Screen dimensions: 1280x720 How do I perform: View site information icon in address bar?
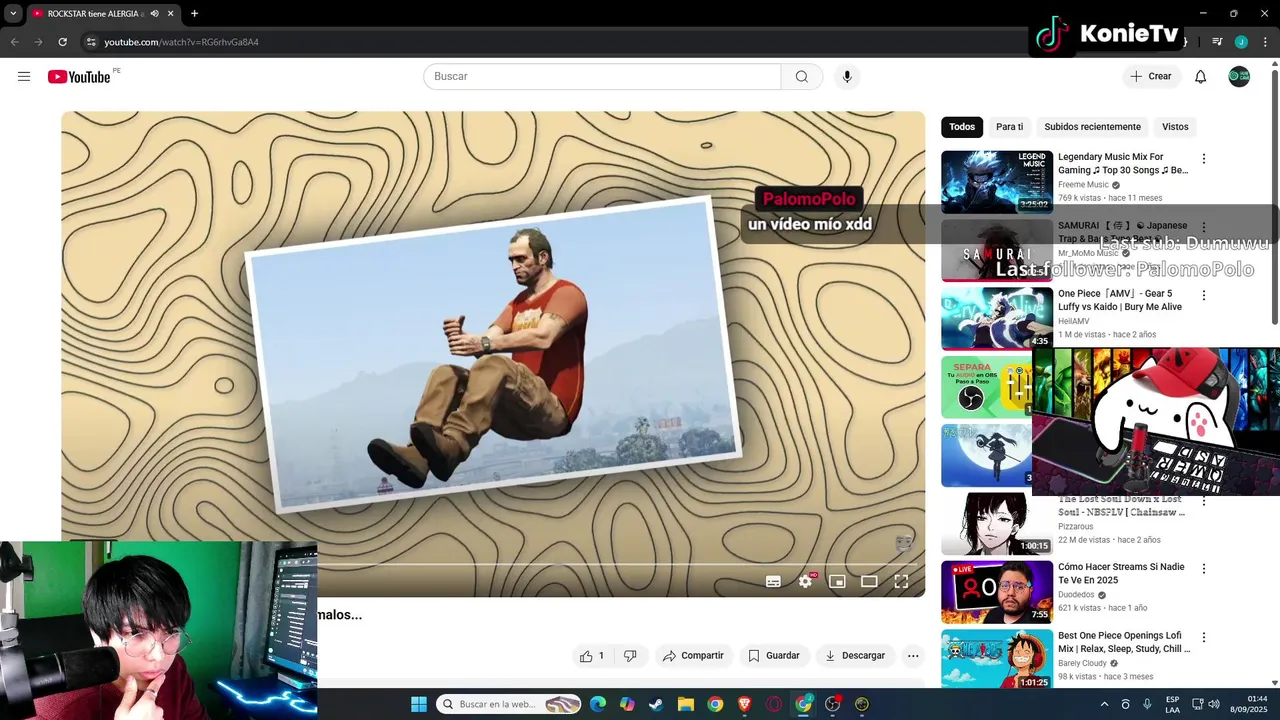91,42
